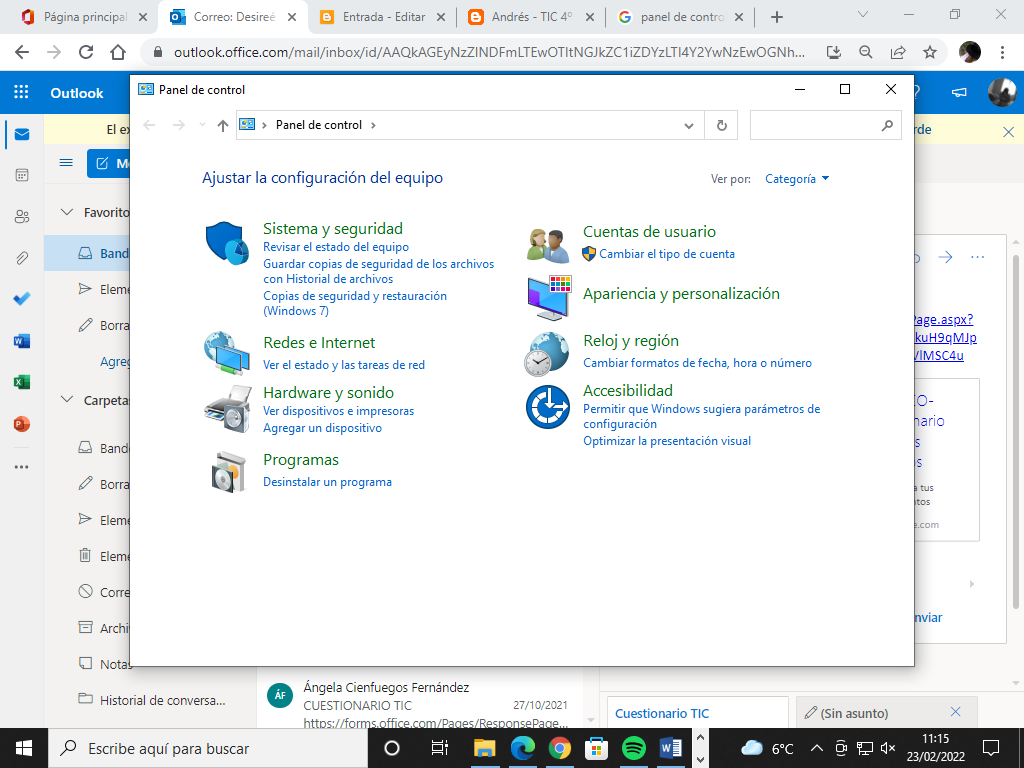Screen dimensions: 1024x768
Task: Click the Control Panel search box
Action: tap(825, 125)
